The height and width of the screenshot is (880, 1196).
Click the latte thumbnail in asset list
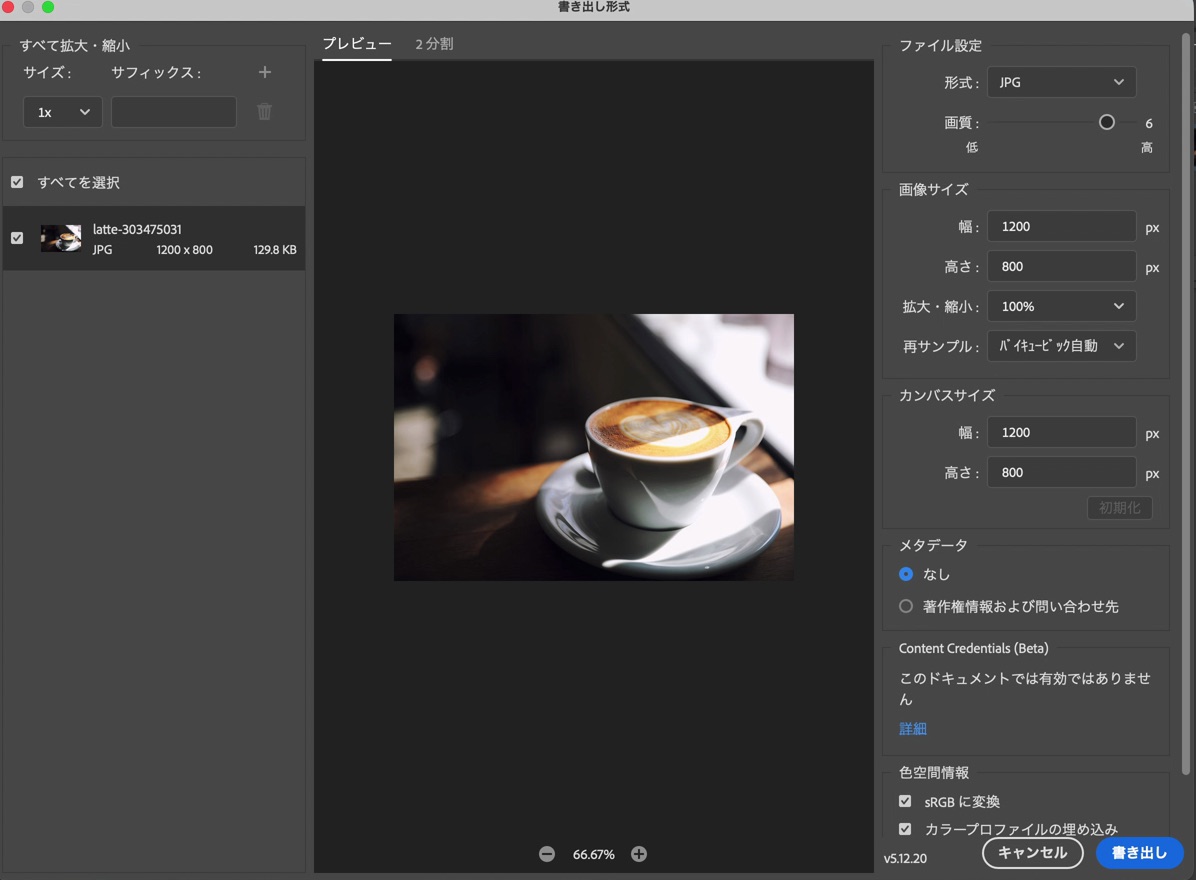[61, 238]
